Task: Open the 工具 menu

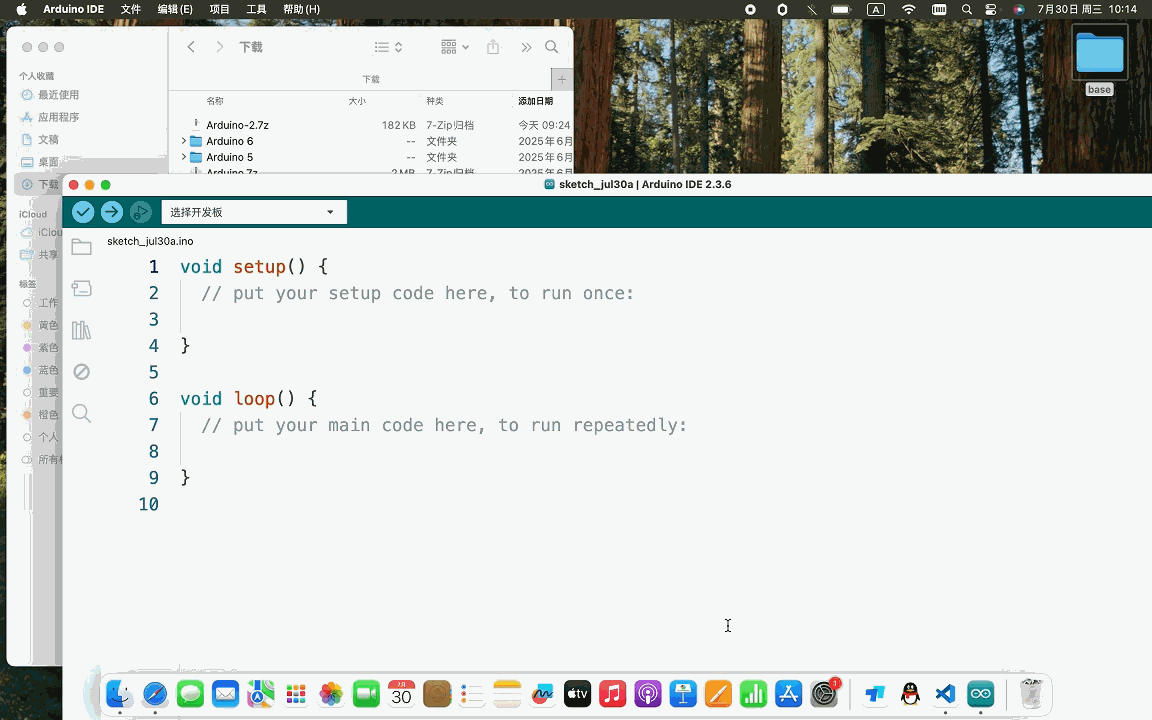Action: pyautogui.click(x=256, y=10)
